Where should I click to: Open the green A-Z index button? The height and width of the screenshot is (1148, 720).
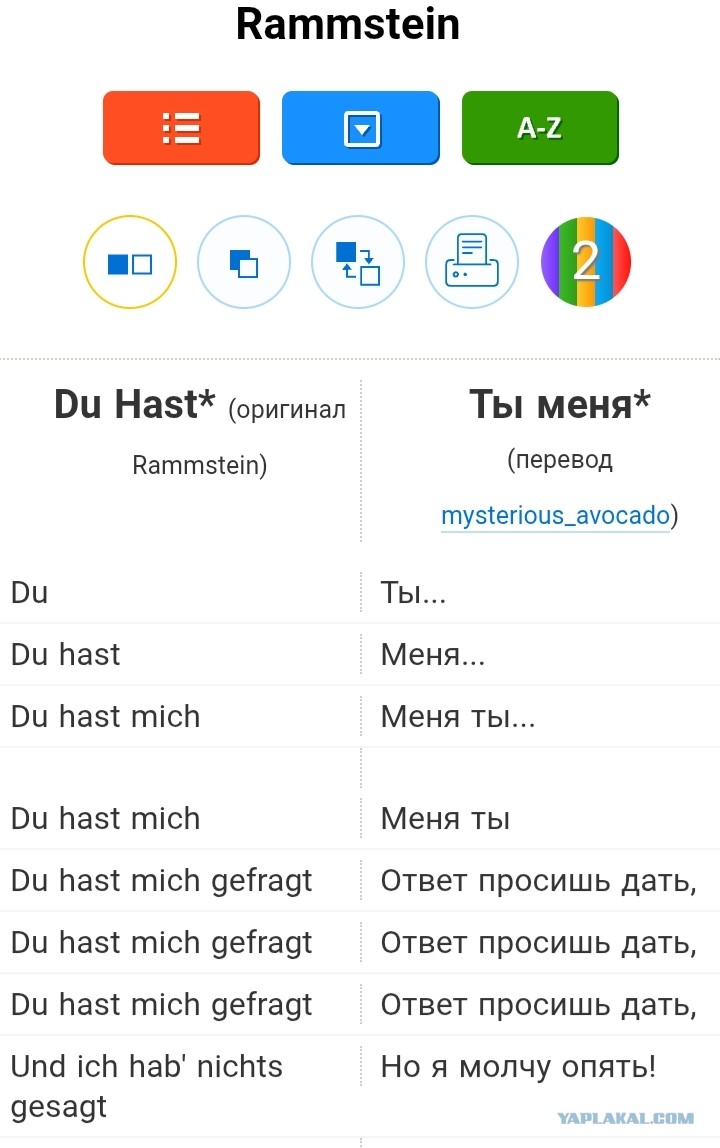540,128
